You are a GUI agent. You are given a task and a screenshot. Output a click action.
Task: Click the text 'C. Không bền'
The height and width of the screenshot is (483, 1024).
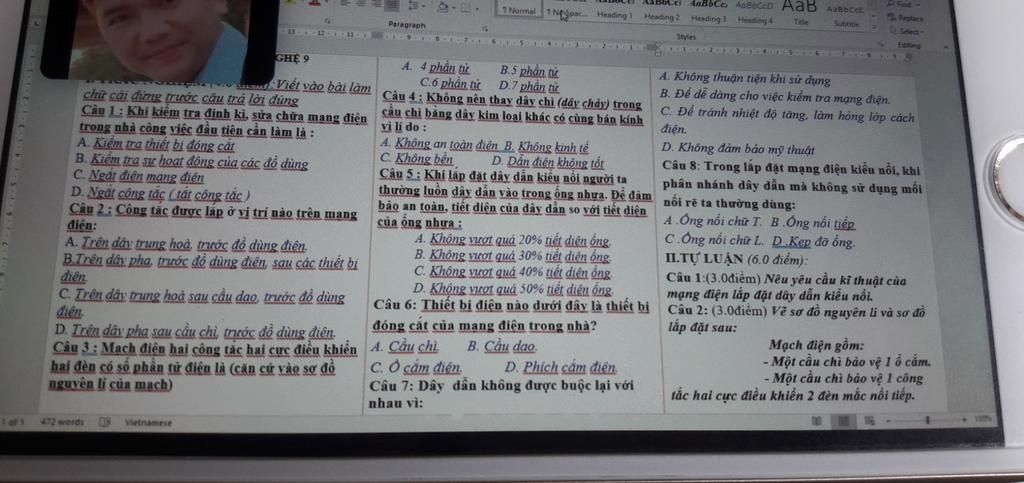pos(417,157)
